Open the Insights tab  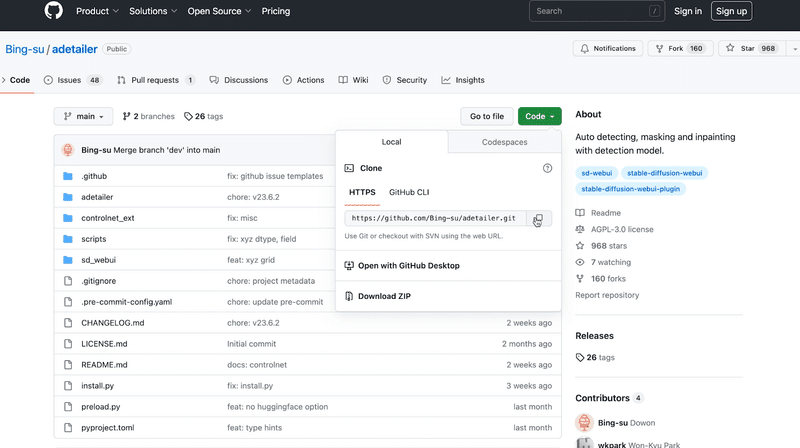pyautogui.click(x=463, y=80)
